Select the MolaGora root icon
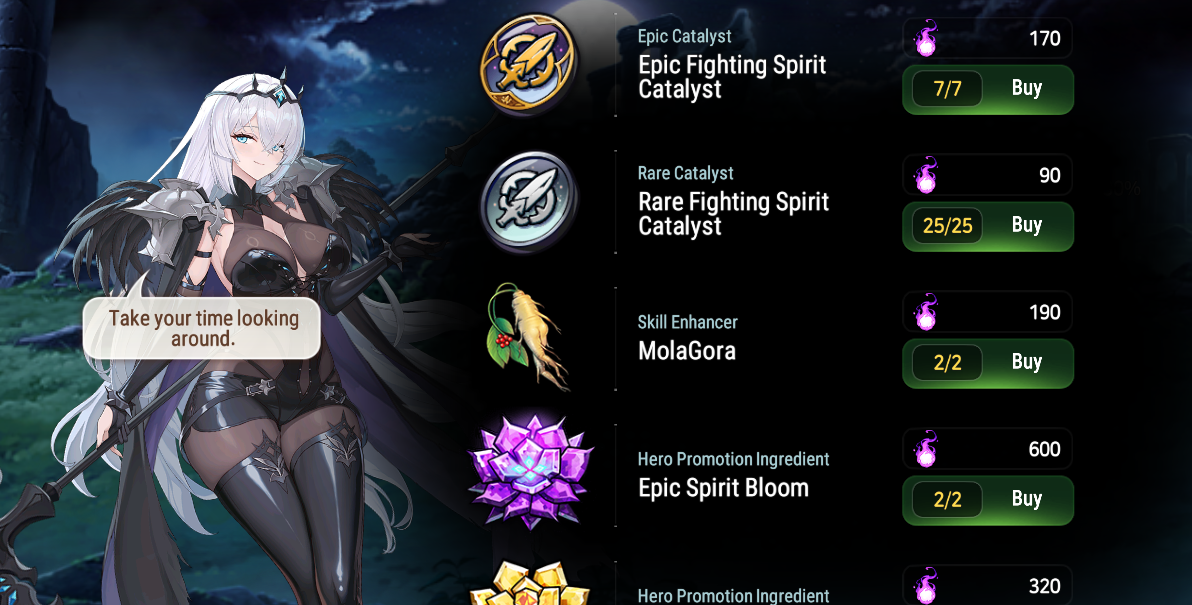 [528, 337]
